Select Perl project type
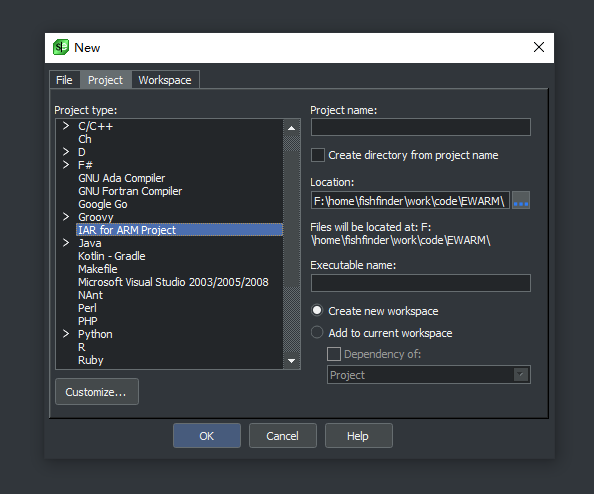Viewport: 594px width, 494px height. (87, 308)
